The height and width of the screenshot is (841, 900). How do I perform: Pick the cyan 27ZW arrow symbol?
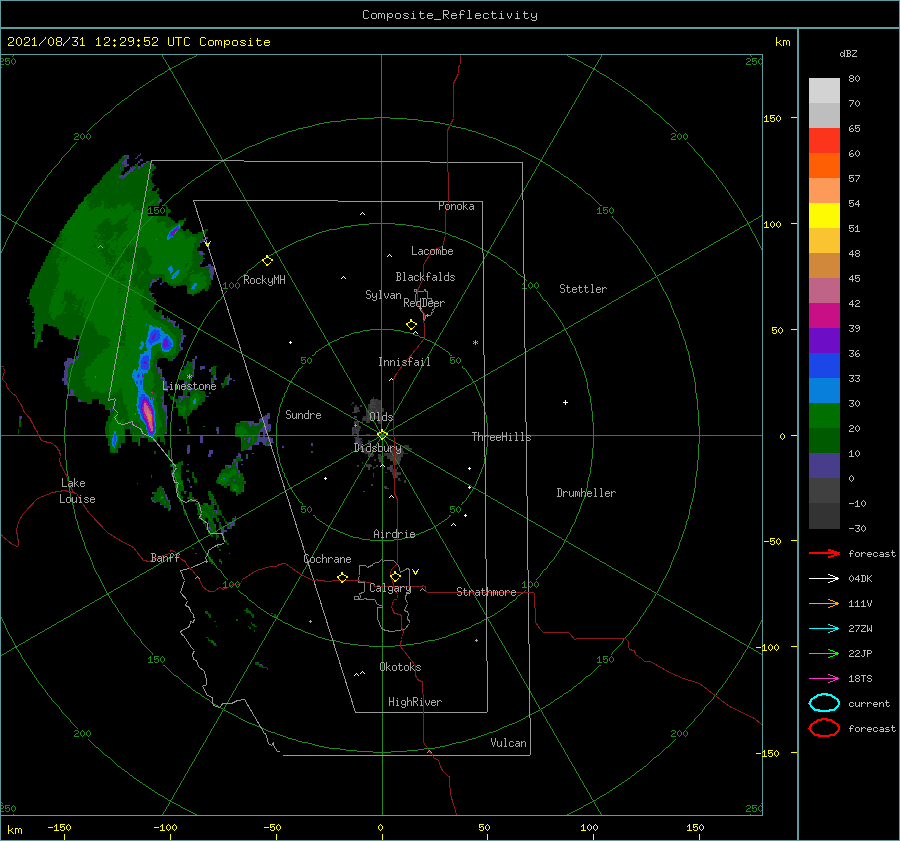(824, 629)
